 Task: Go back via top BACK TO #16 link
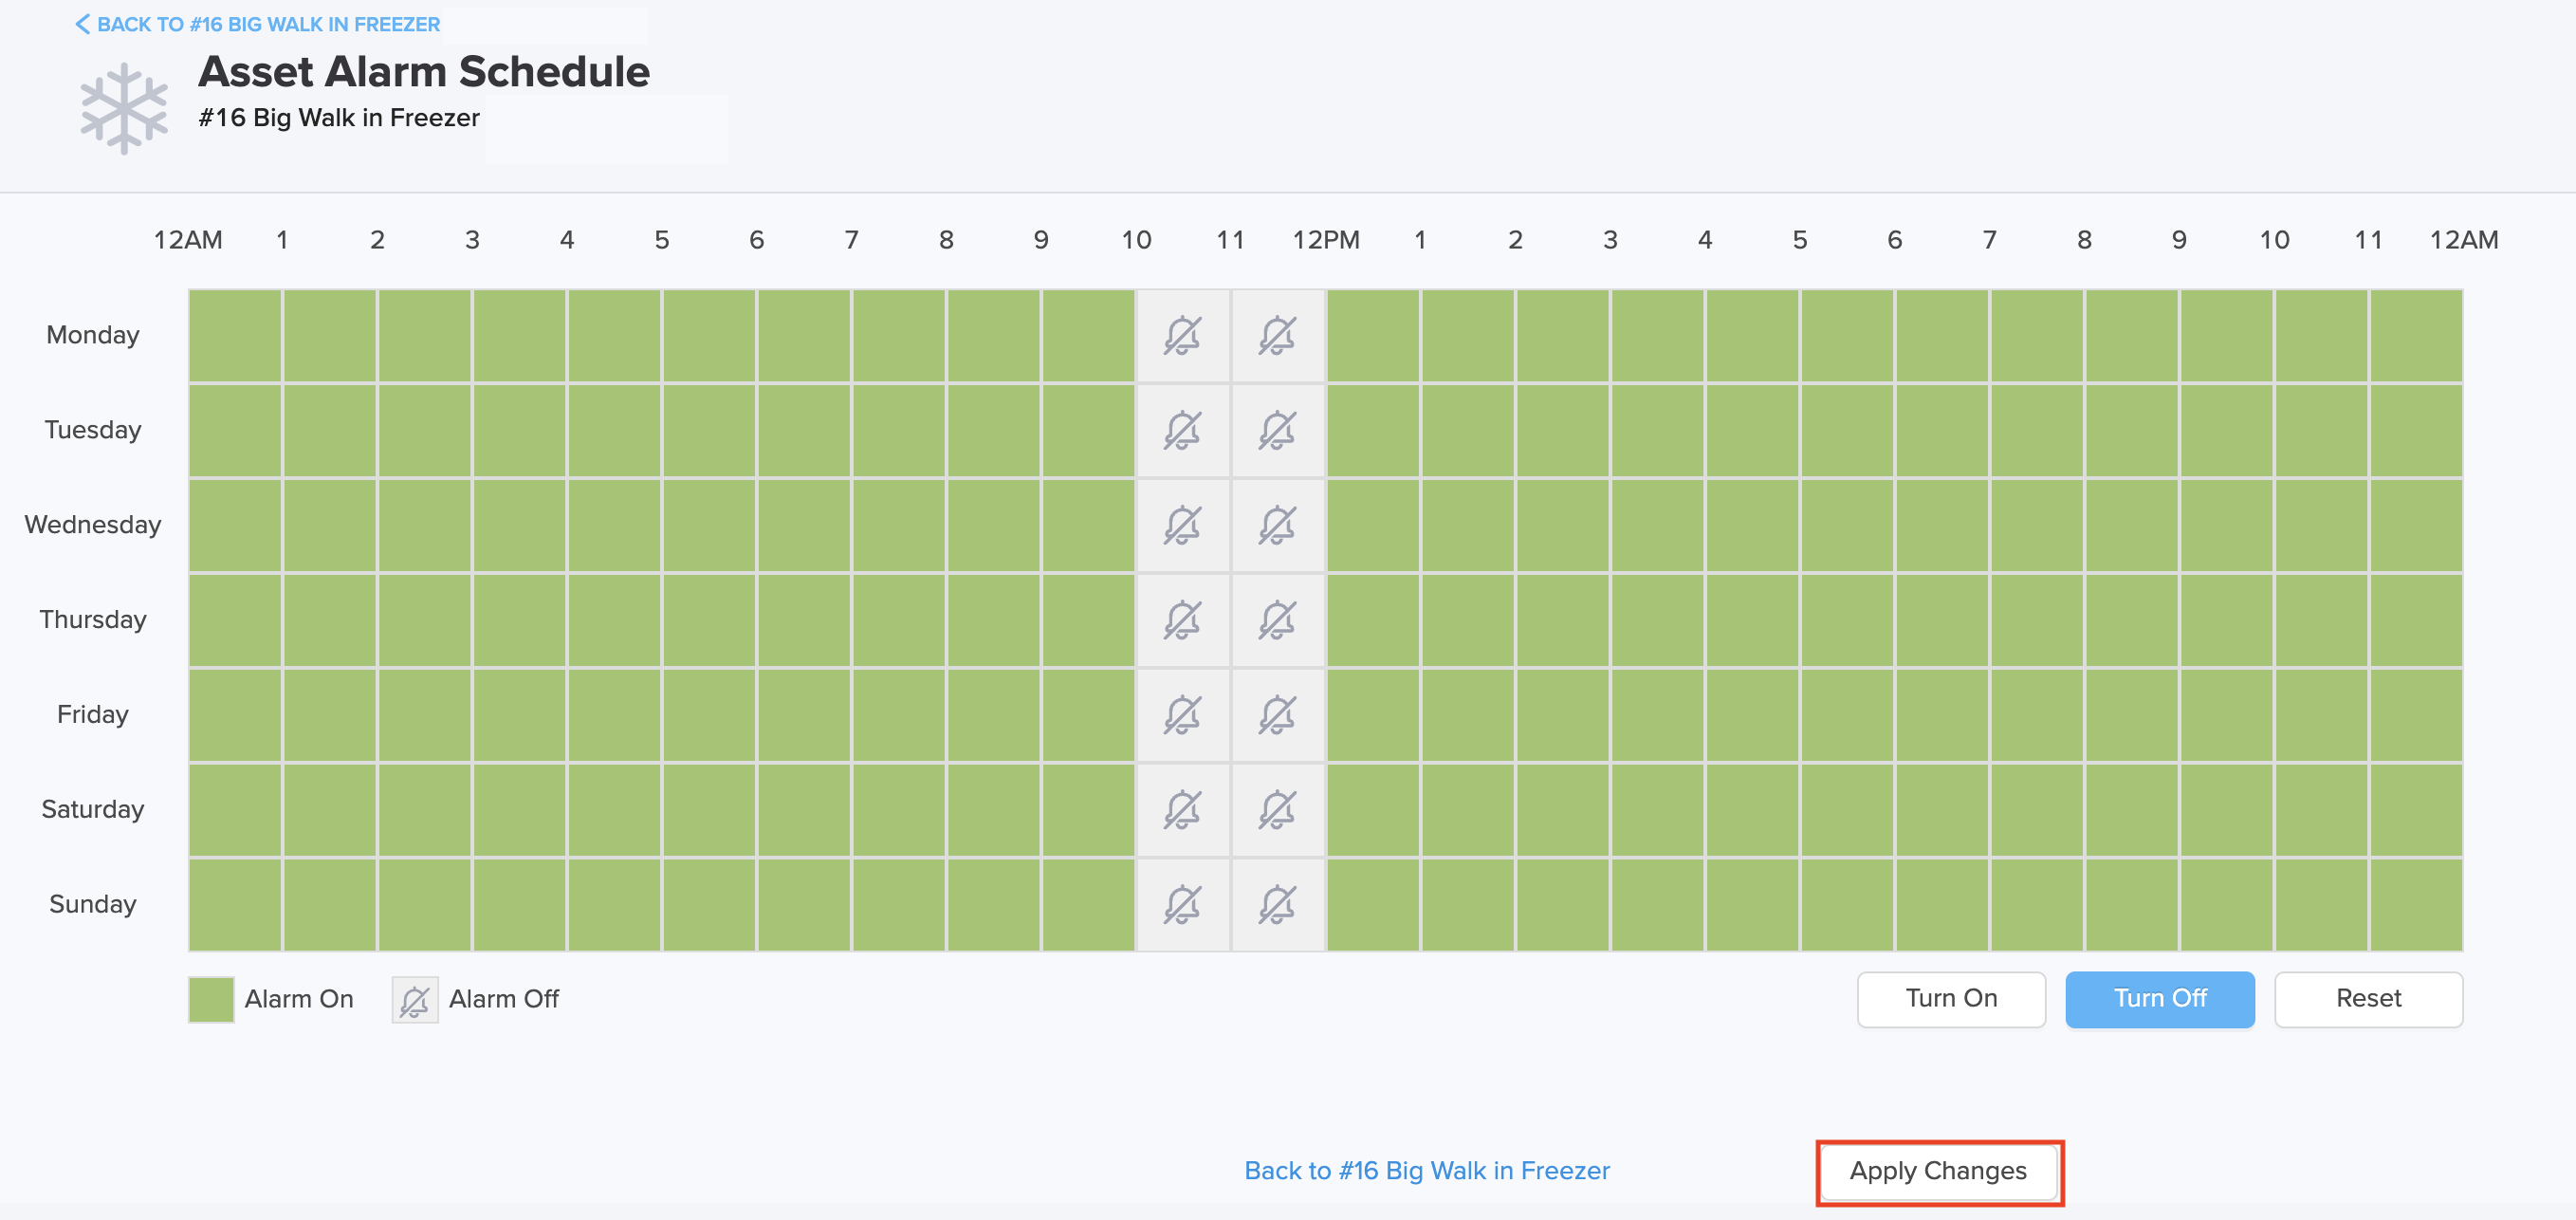[258, 24]
